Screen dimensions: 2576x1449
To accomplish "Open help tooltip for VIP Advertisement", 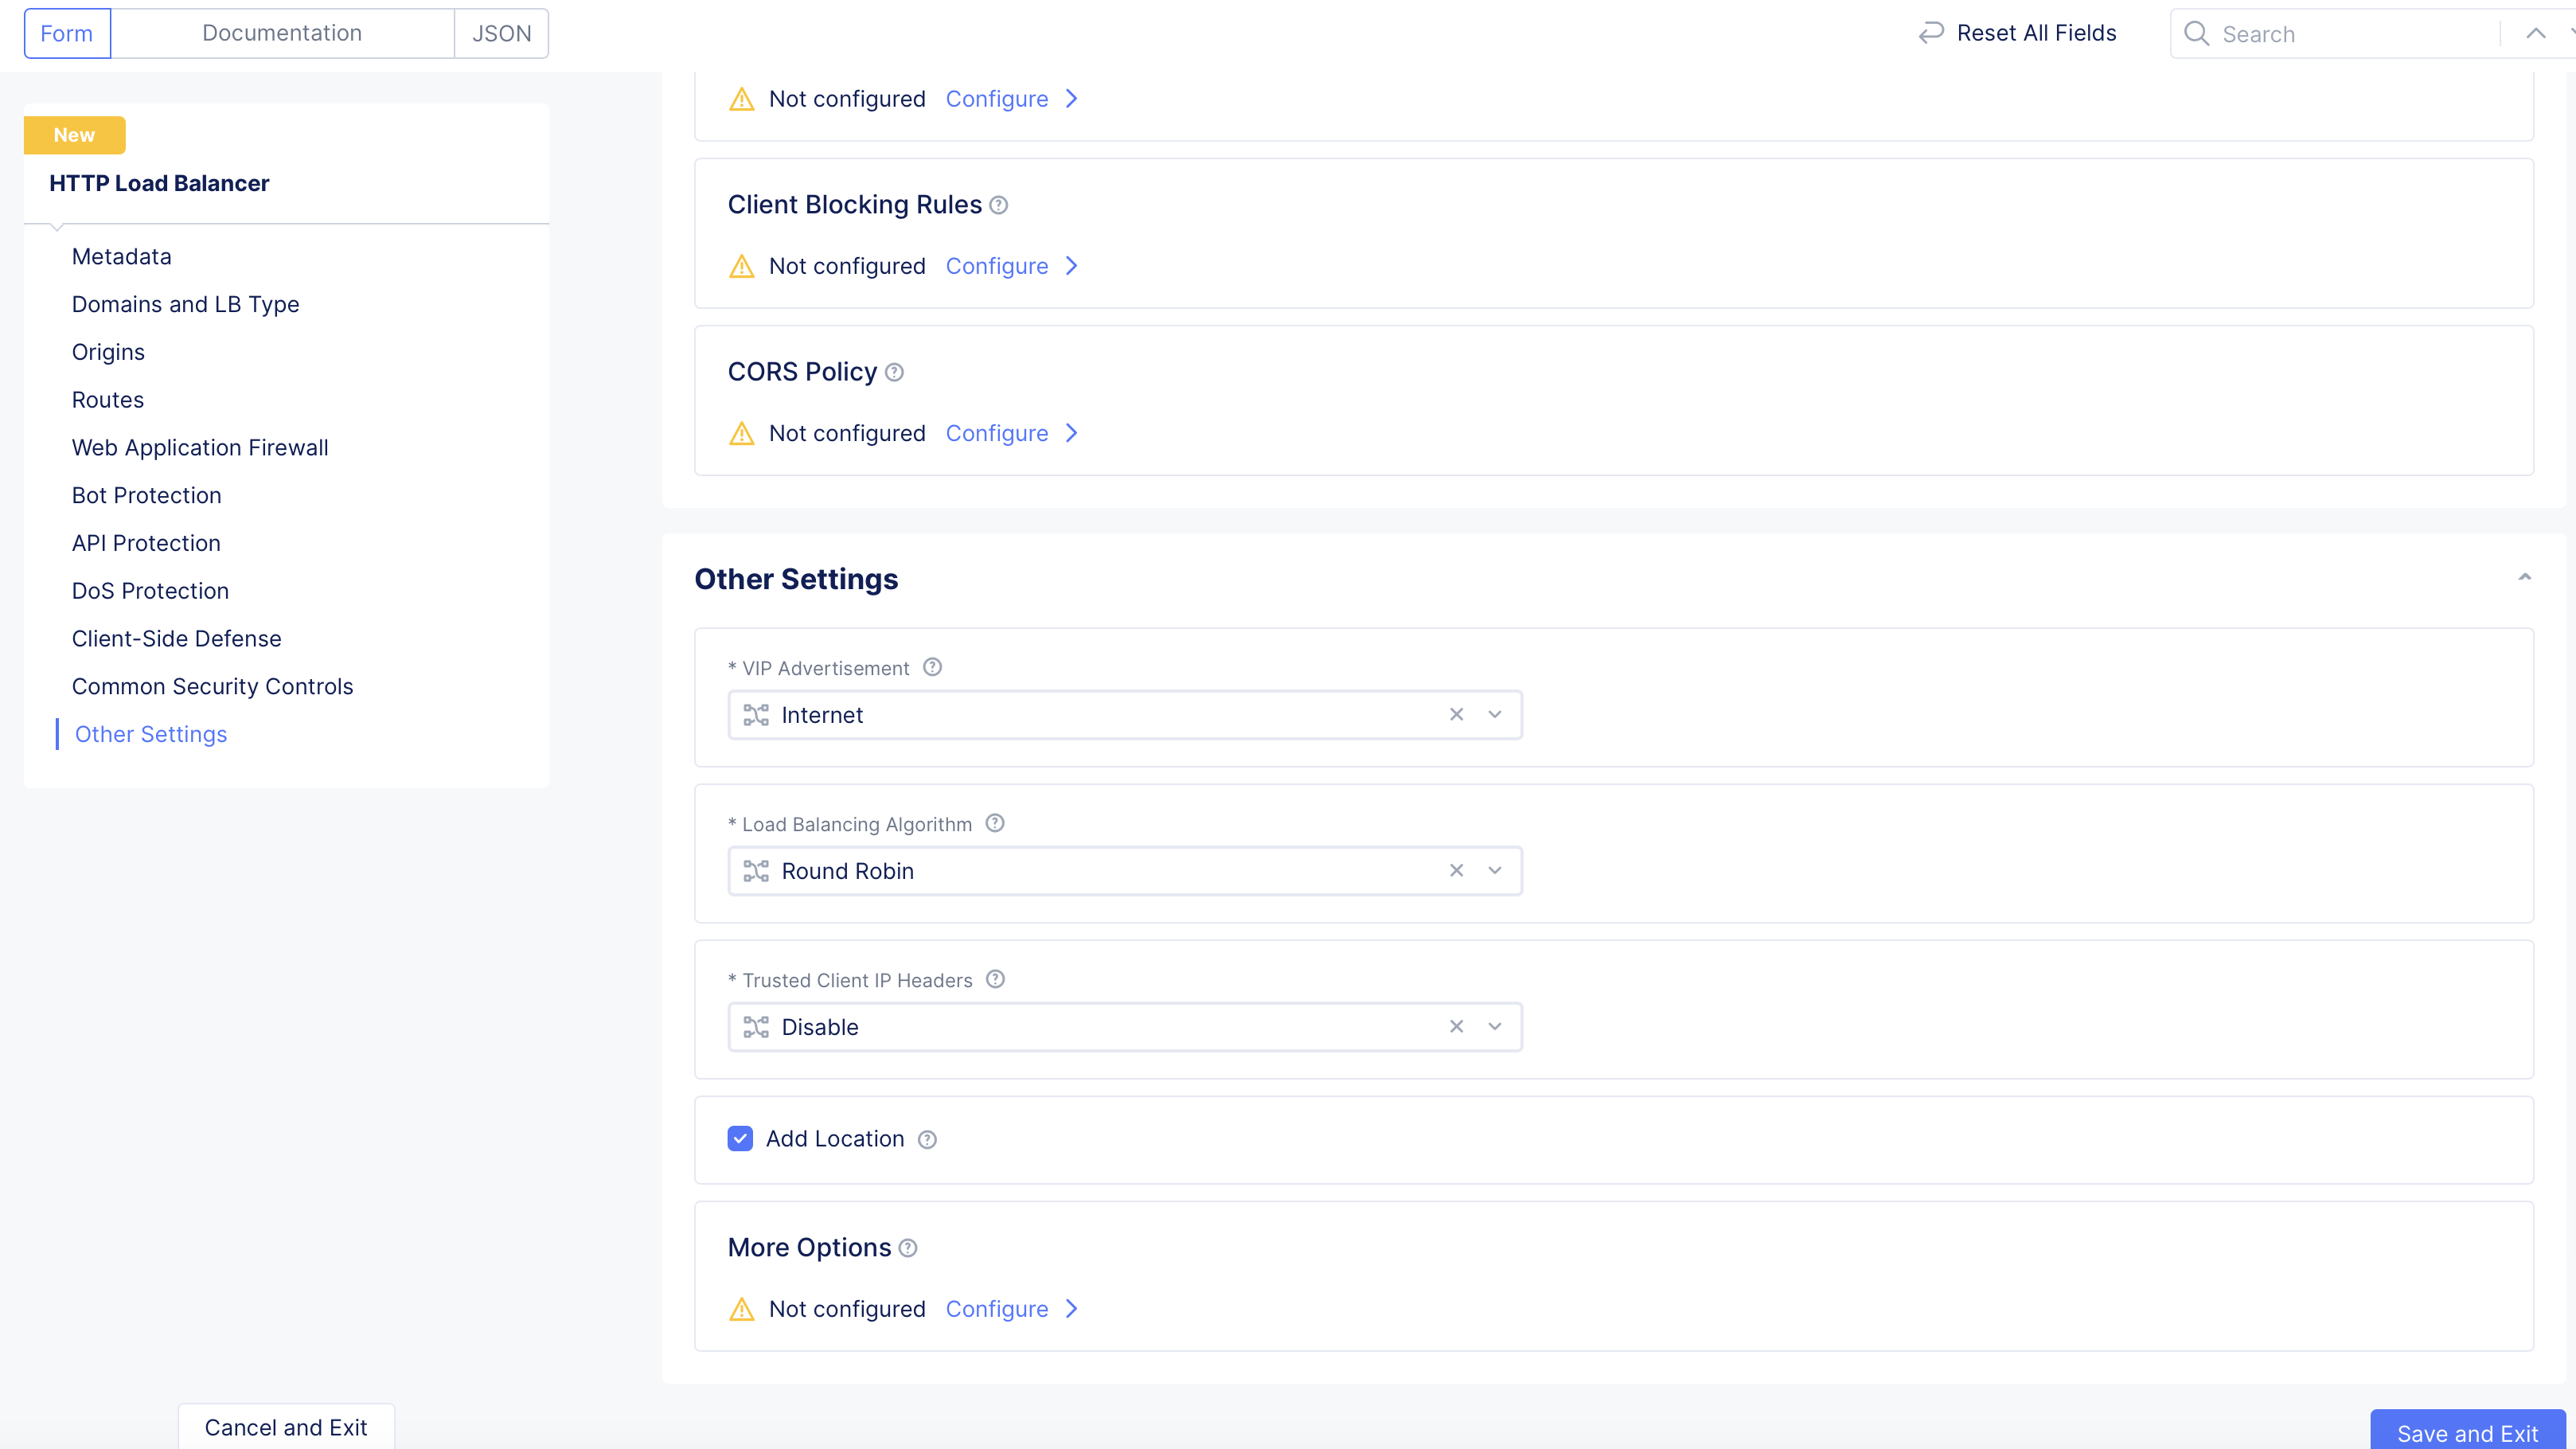I will pyautogui.click(x=932, y=667).
